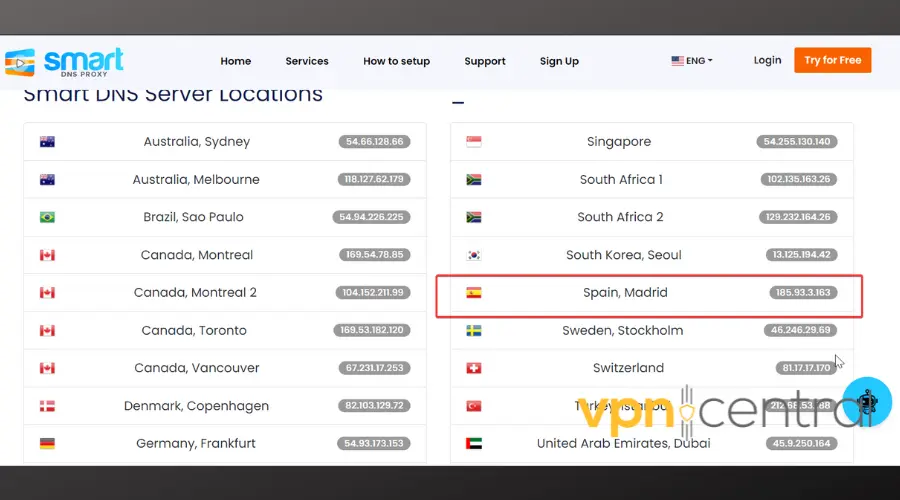Viewport: 900px width, 500px height.
Task: Select IP address 67.231.17.253
Action: tap(374, 367)
